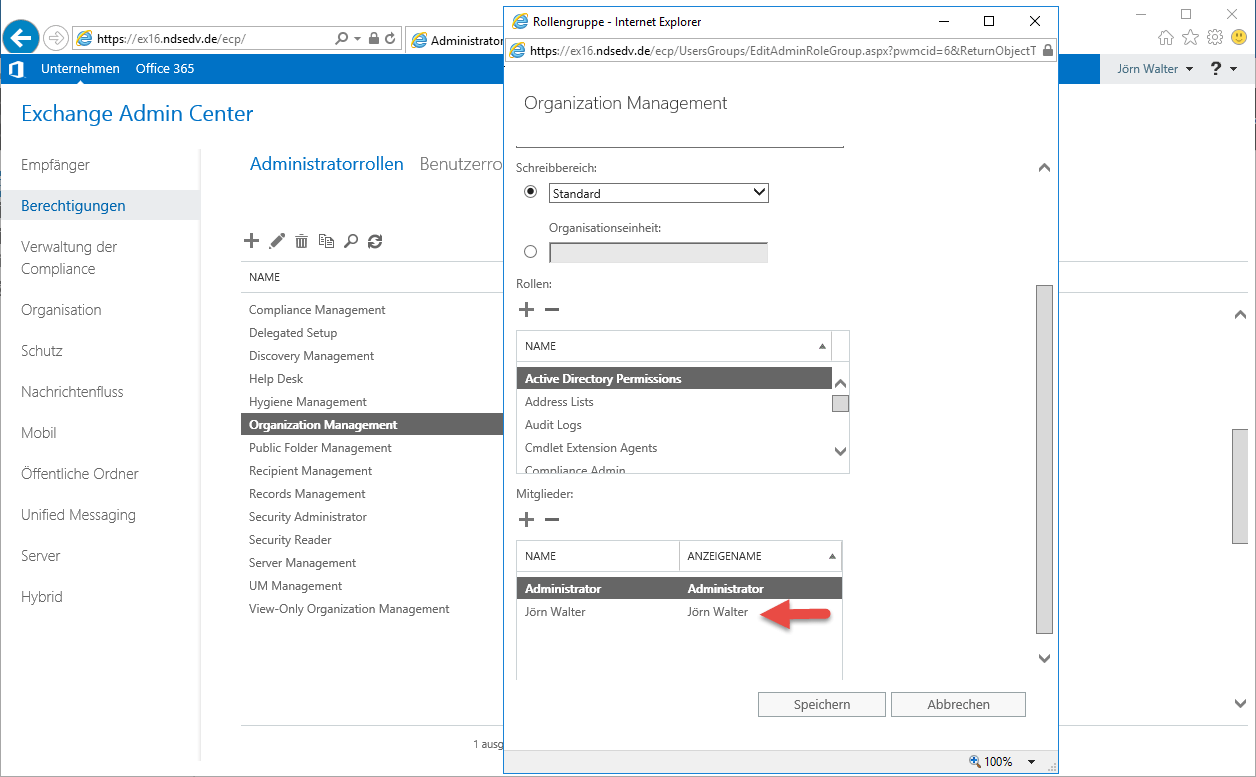Image resolution: width=1256 pixels, height=777 pixels.
Task: Click the add new role group plus icon
Action: [x=252, y=241]
